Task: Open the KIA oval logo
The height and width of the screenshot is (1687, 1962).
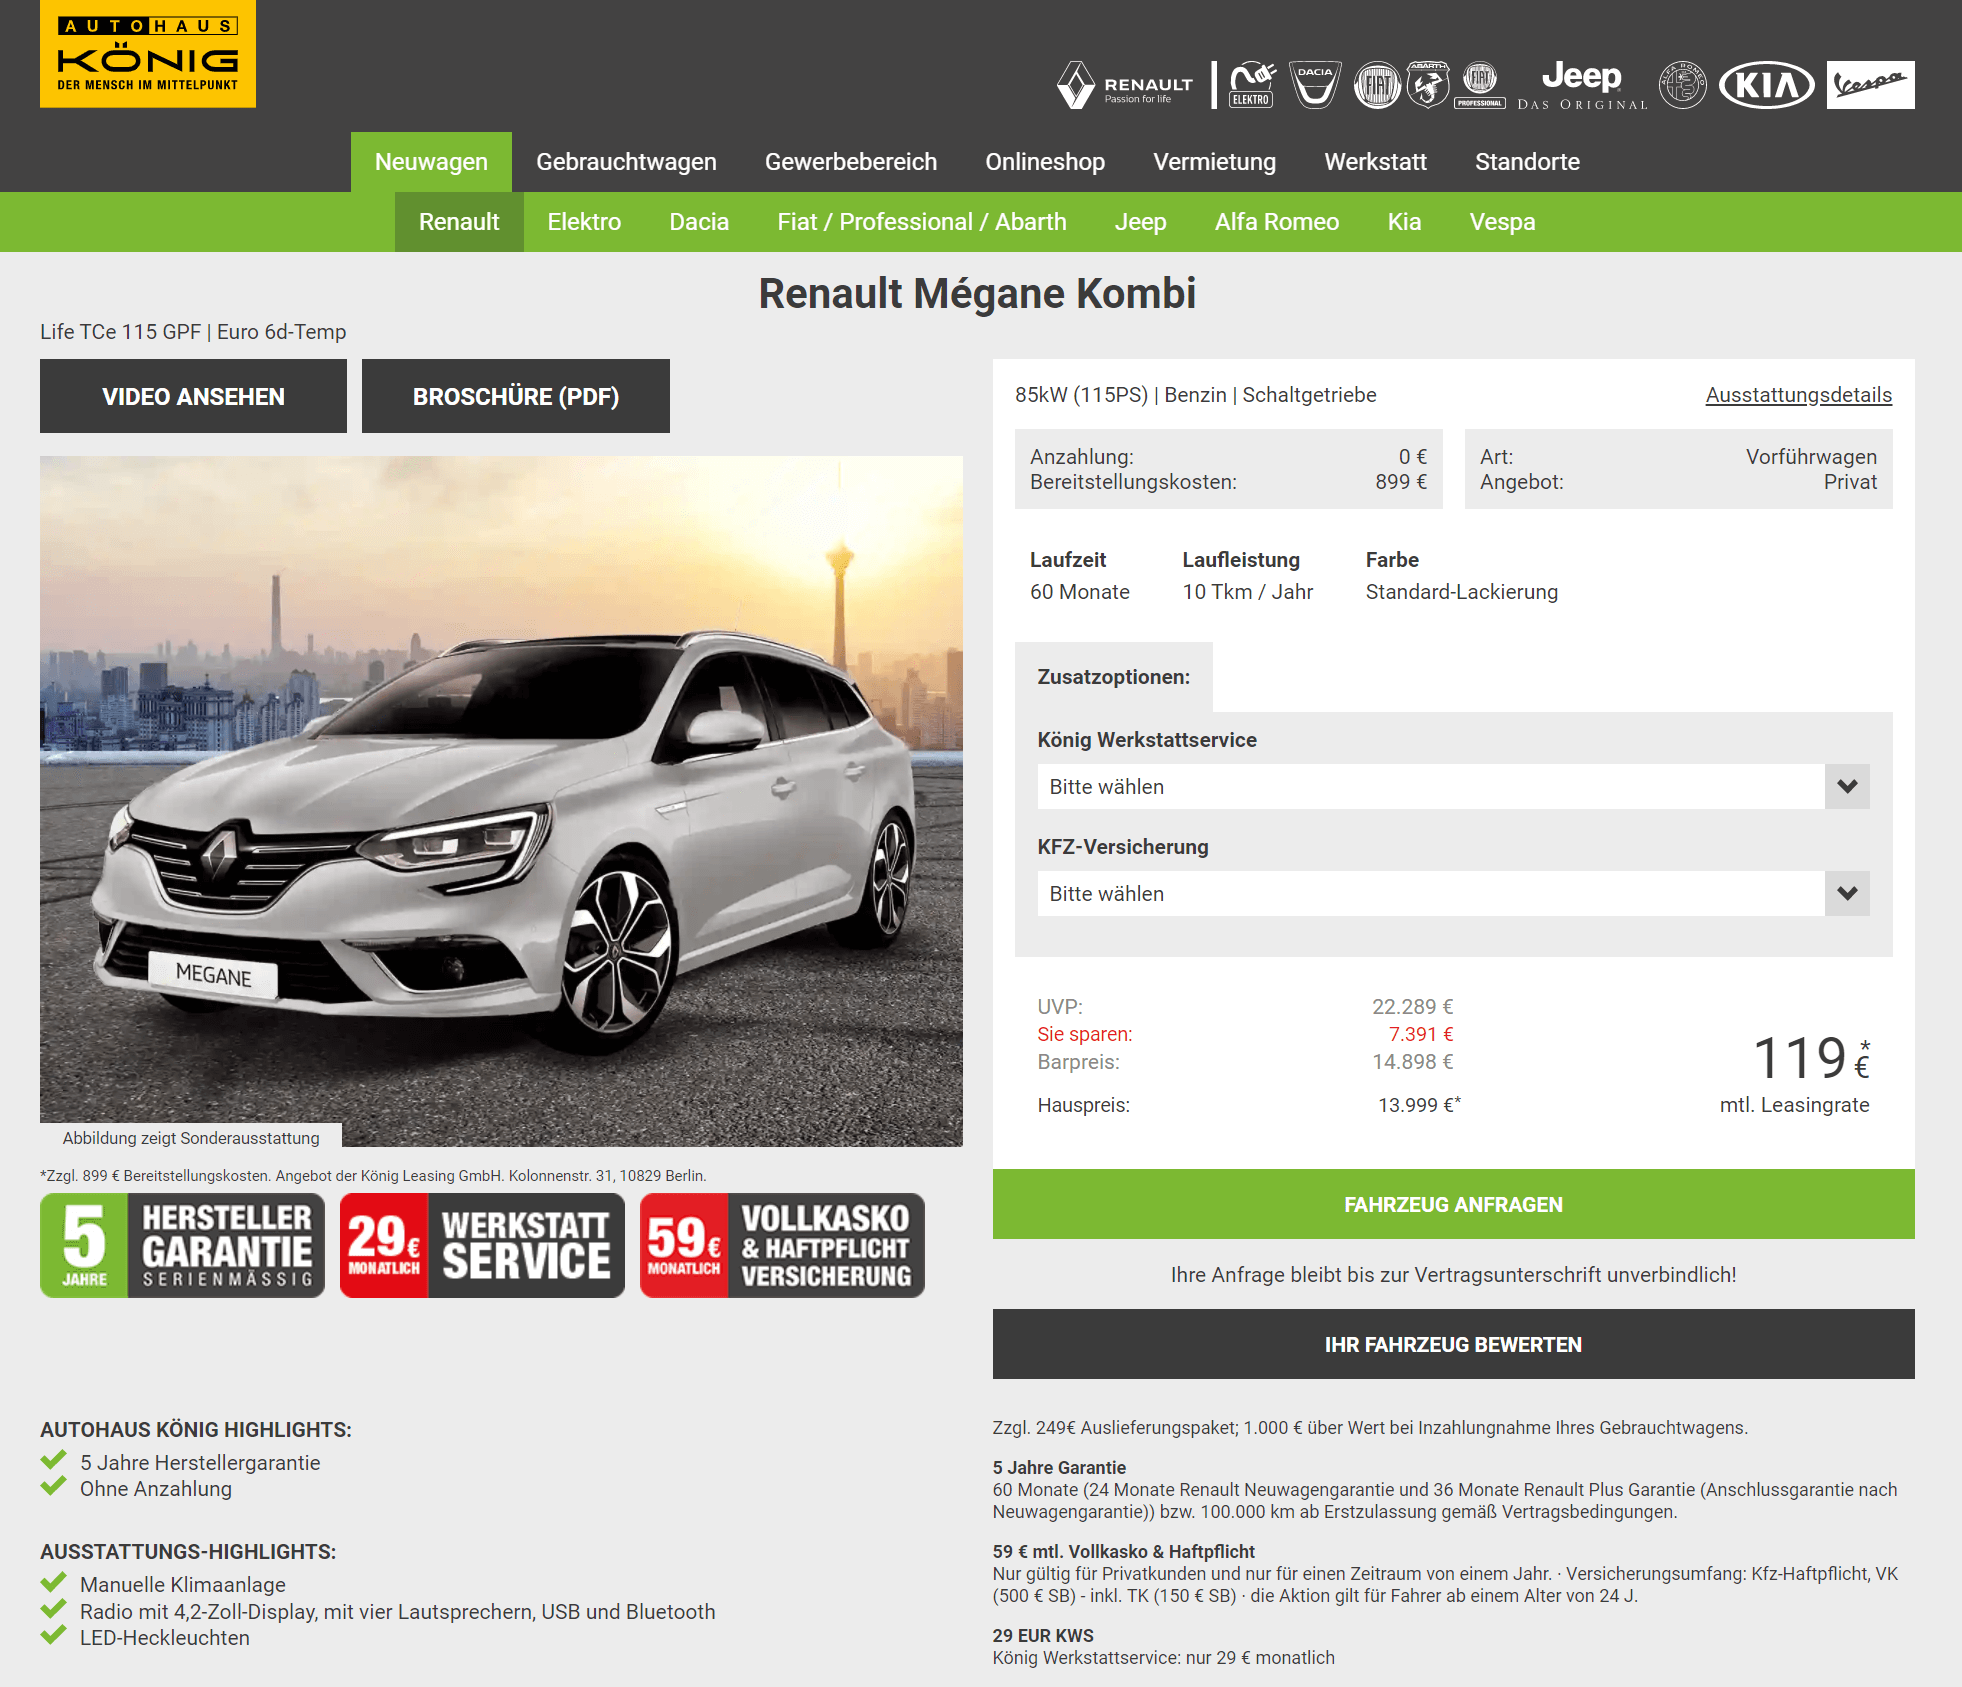Action: coord(1767,85)
